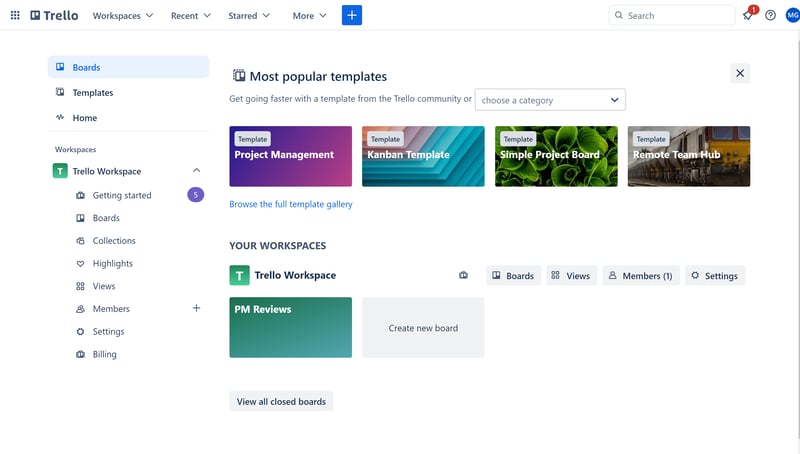Open the Simple Project Board template

click(x=556, y=156)
